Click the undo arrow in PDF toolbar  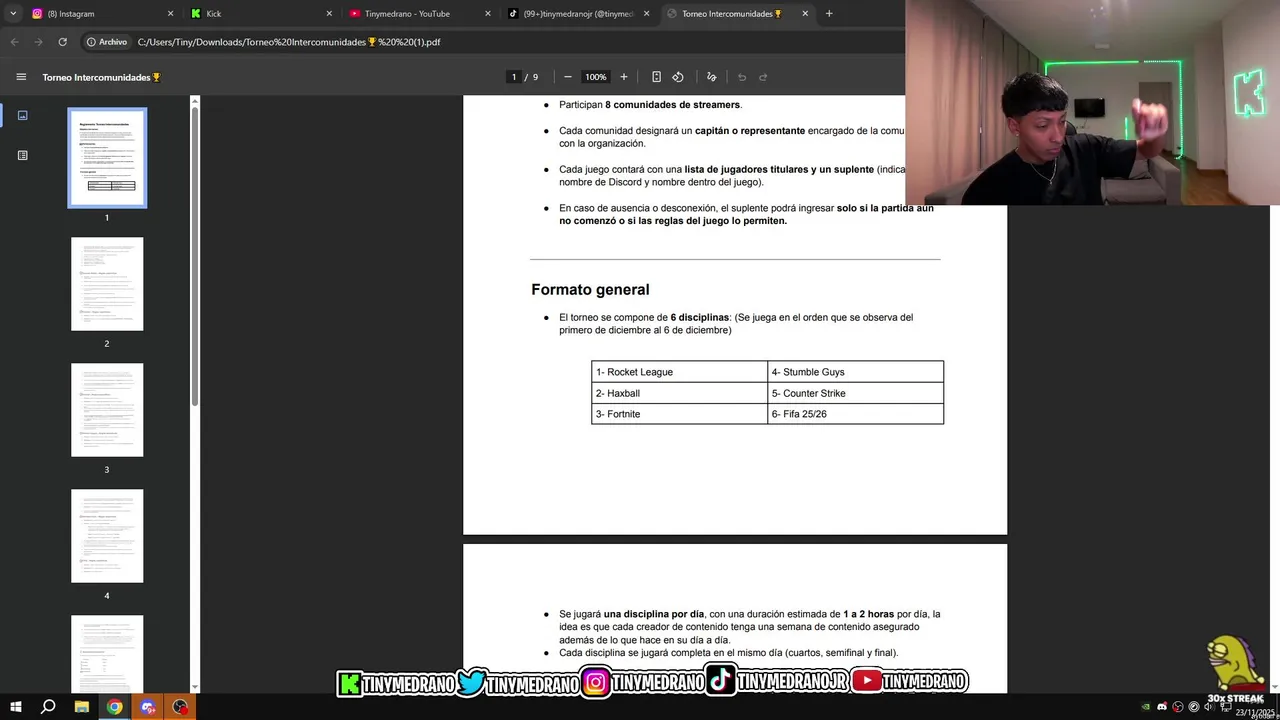742,77
